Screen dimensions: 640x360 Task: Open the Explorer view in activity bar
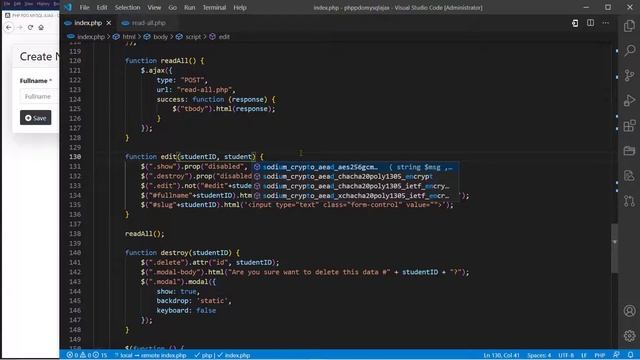pyautogui.click(x=629, y=26)
